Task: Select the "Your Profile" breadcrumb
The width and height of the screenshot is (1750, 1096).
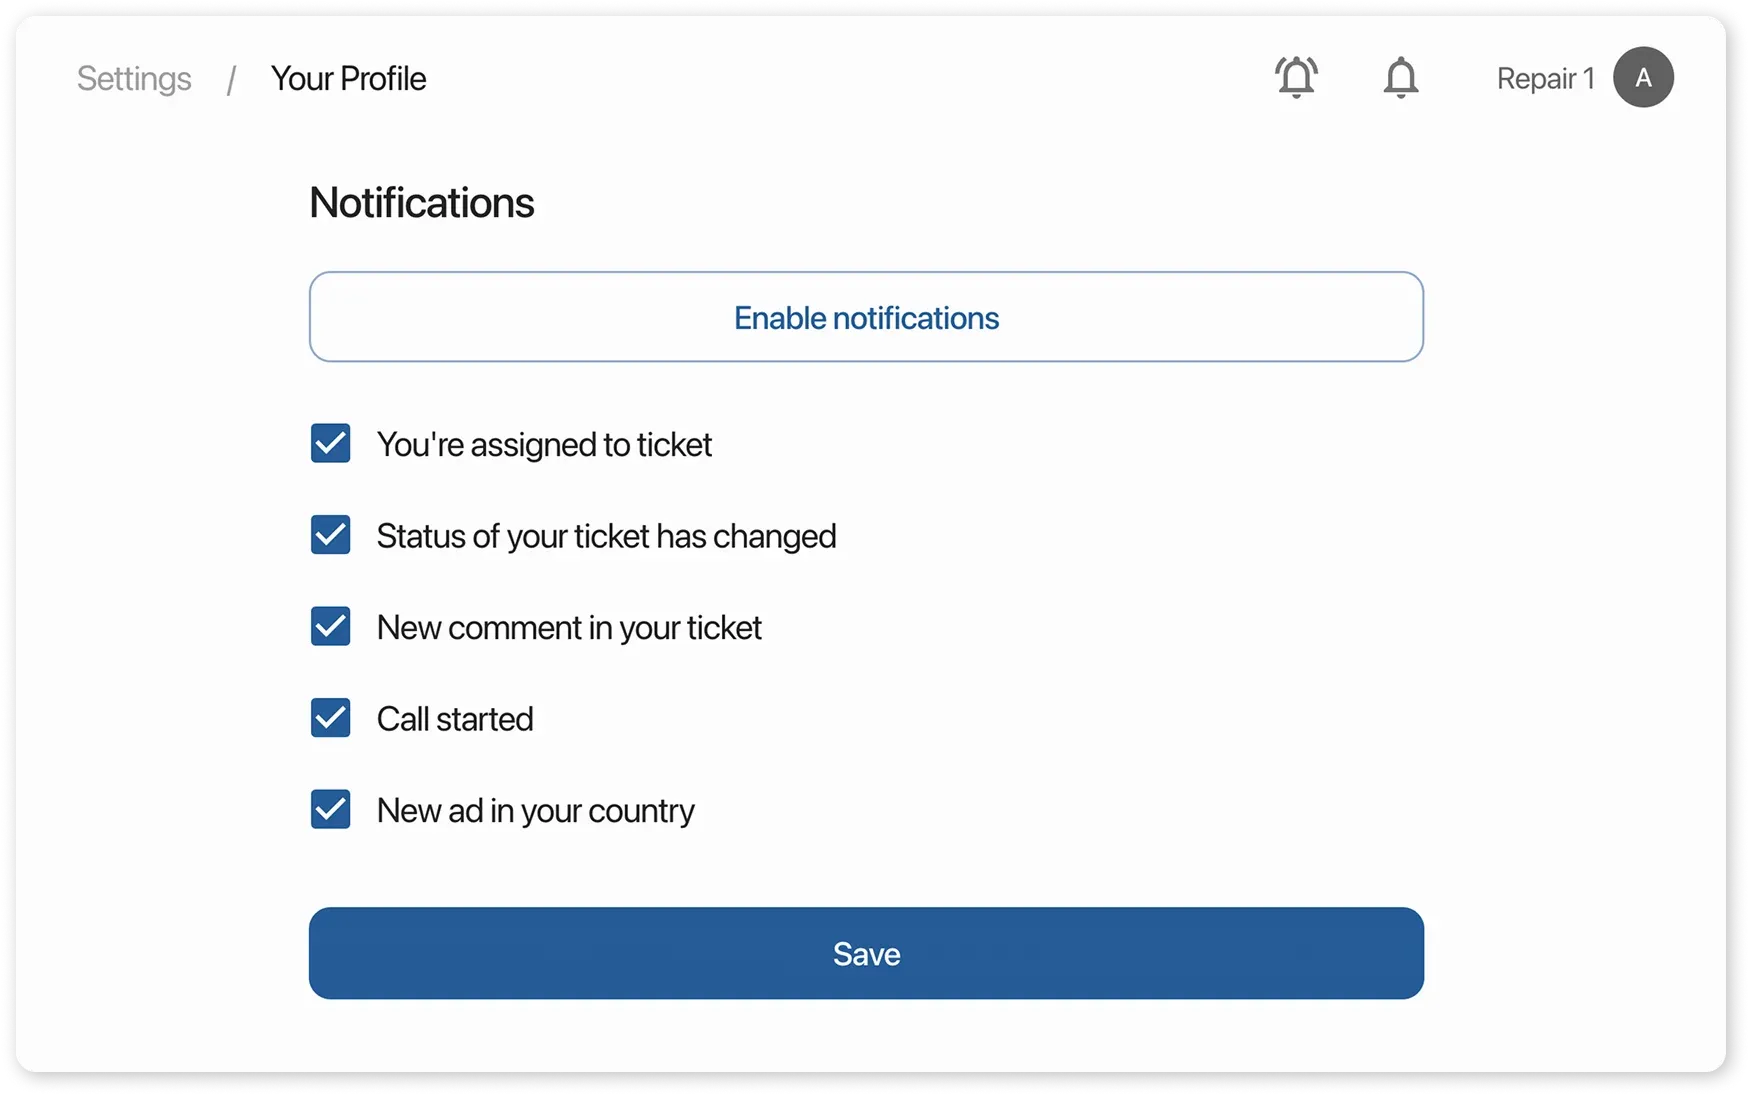Action: (x=348, y=78)
